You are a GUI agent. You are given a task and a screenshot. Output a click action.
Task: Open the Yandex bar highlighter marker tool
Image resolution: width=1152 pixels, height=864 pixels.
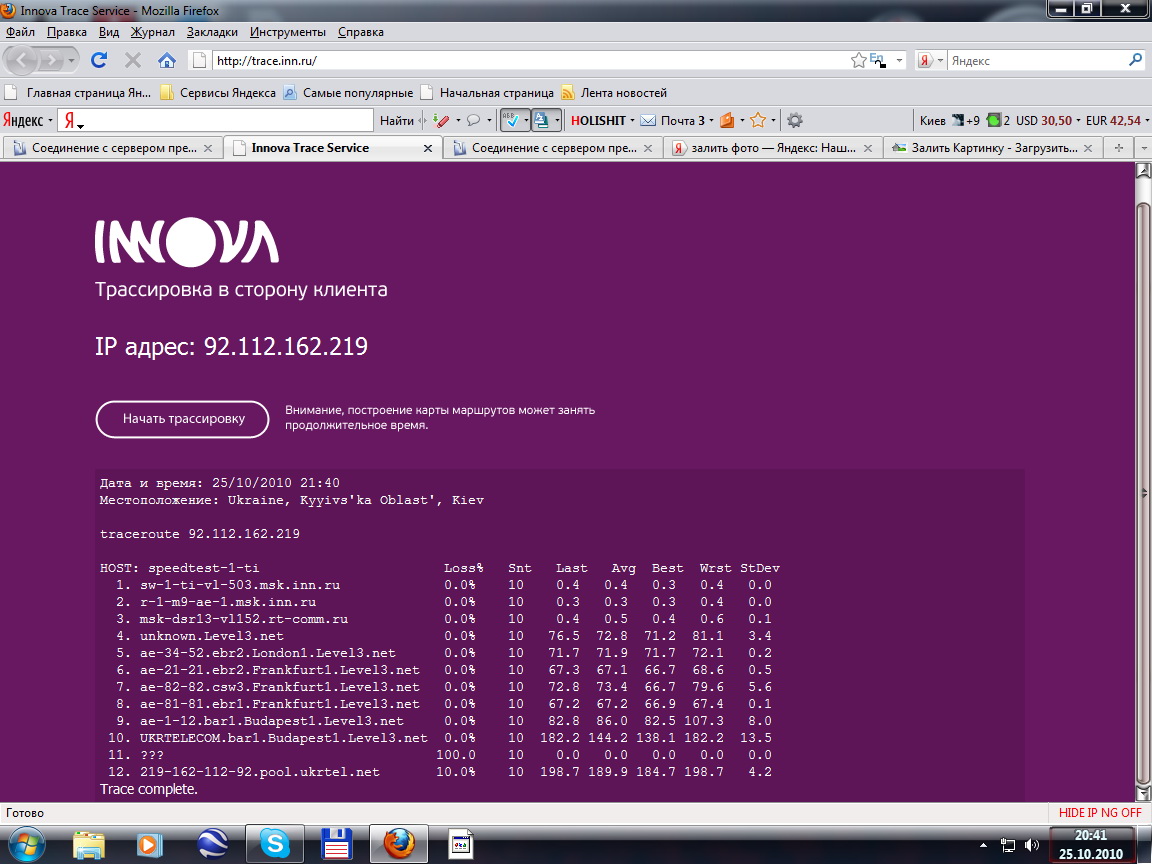tap(441, 120)
